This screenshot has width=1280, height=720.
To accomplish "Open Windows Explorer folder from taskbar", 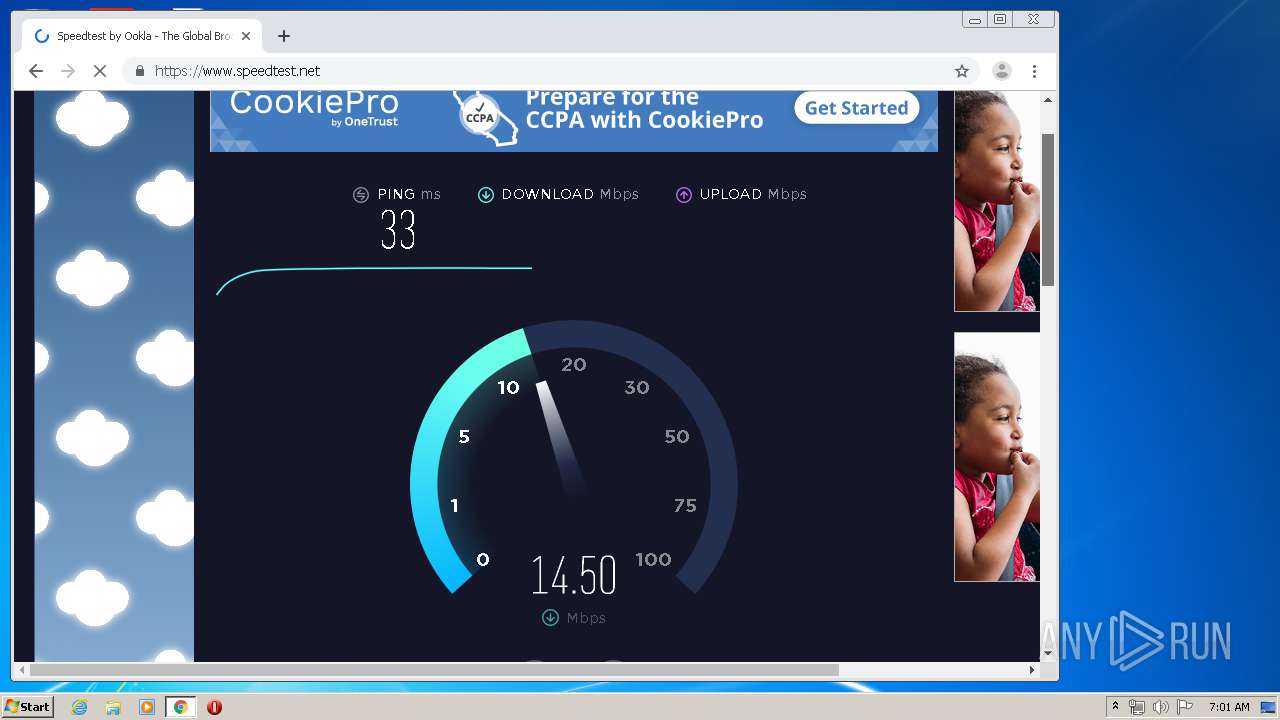I will [113, 707].
